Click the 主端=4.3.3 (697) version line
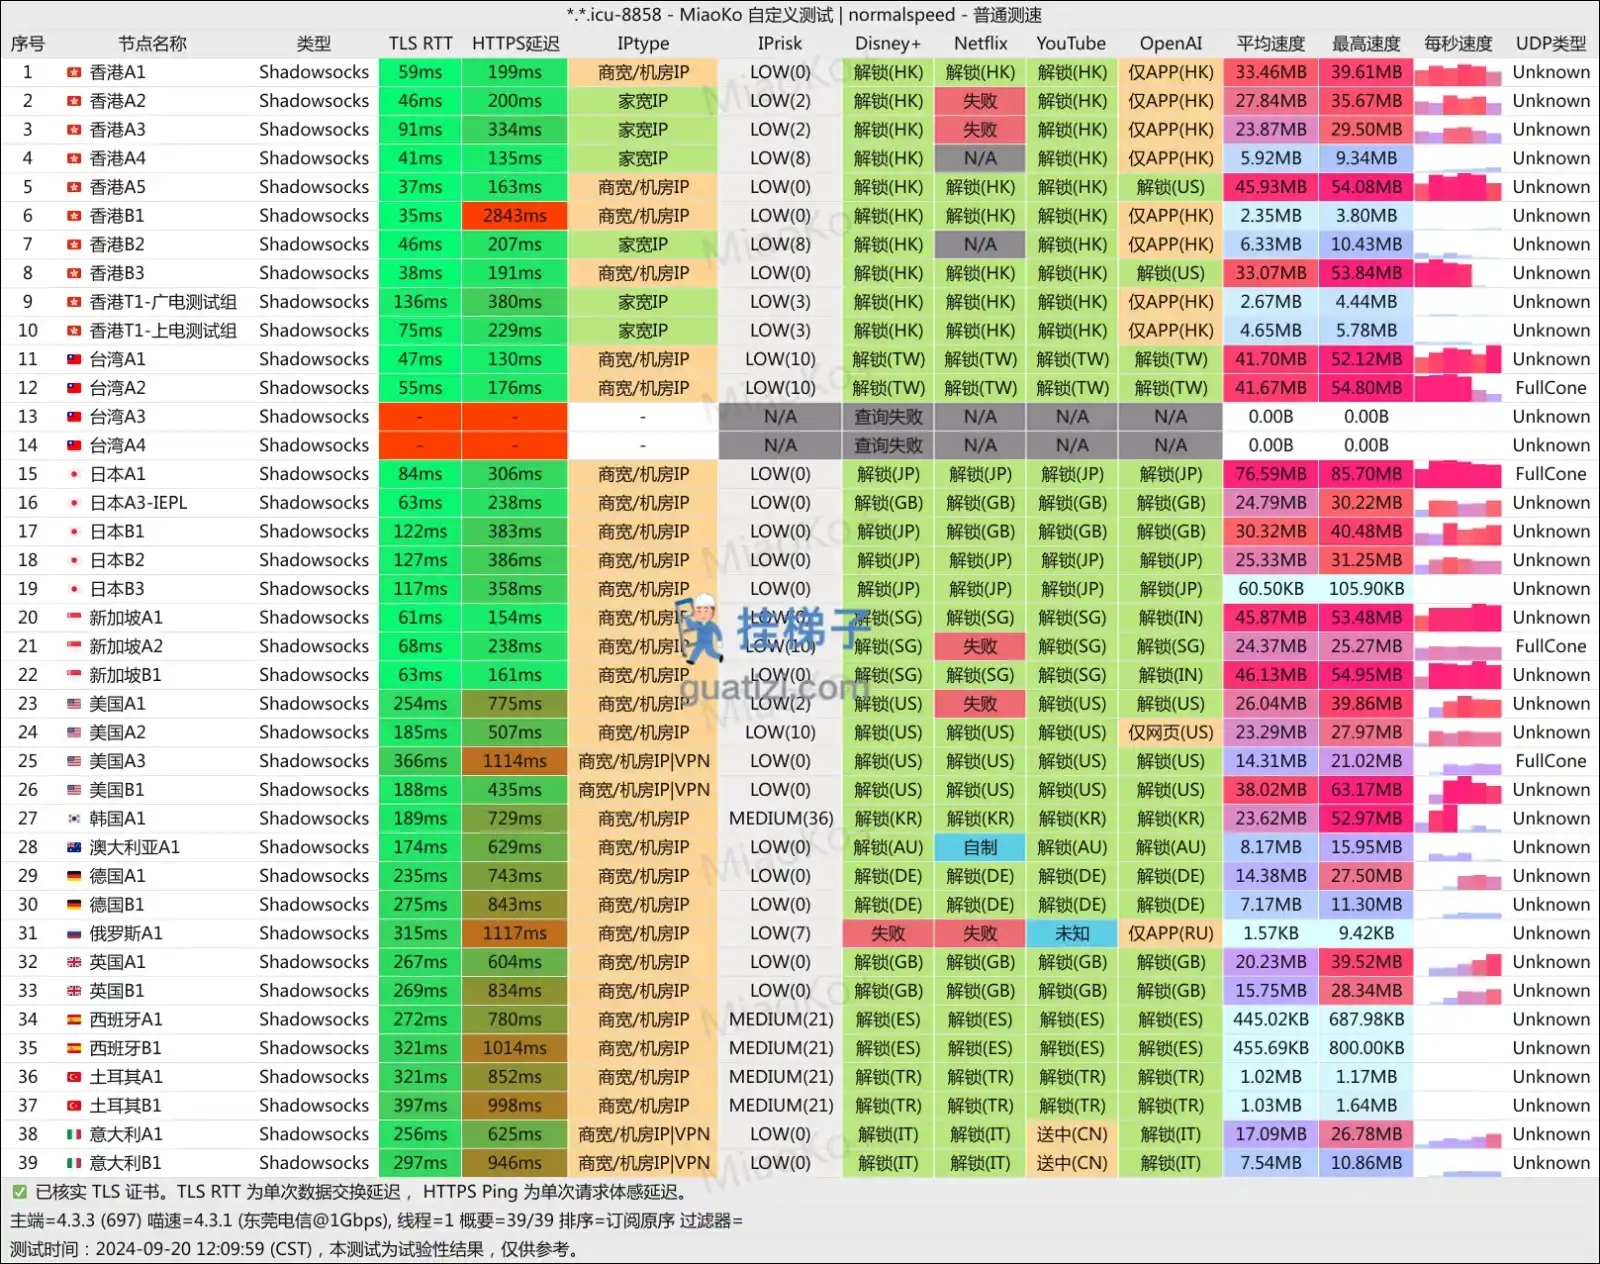 coord(376,1221)
